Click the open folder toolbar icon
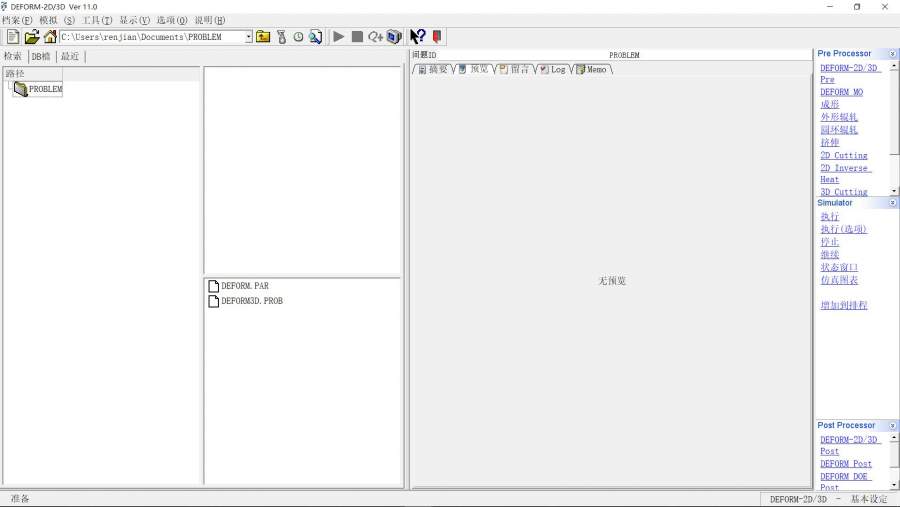Viewport: 900px width, 507px height. click(32, 37)
